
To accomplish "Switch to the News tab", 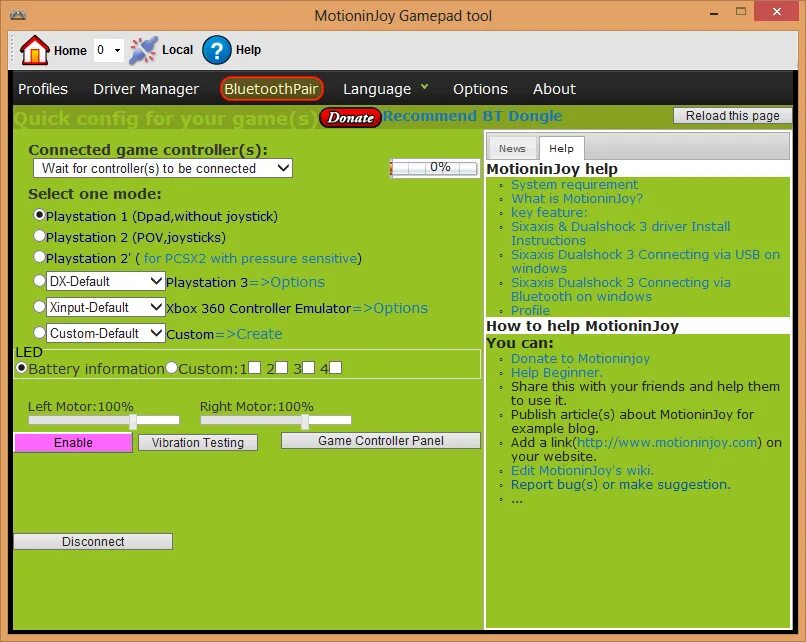I will tap(512, 149).
